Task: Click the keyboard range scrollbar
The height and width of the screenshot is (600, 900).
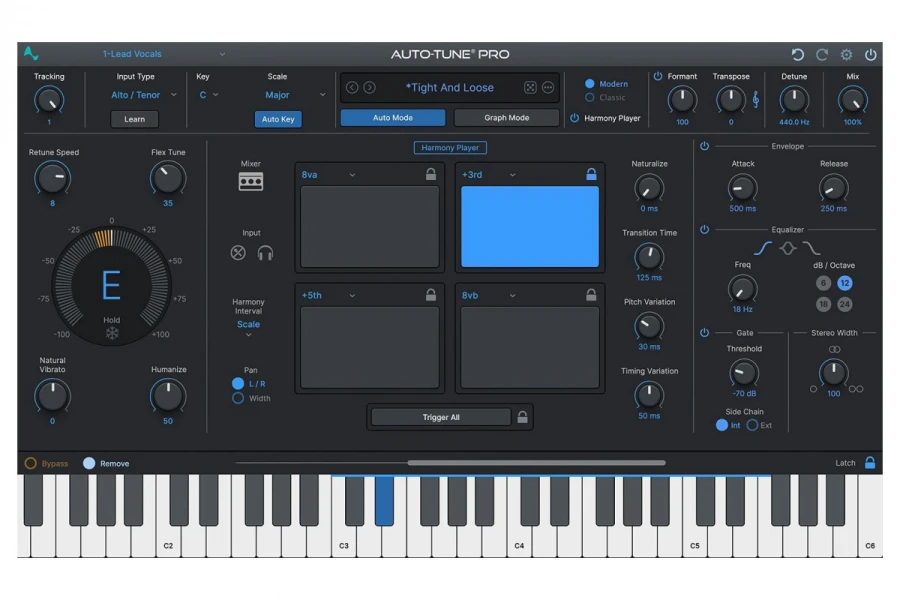Action: tap(537, 462)
